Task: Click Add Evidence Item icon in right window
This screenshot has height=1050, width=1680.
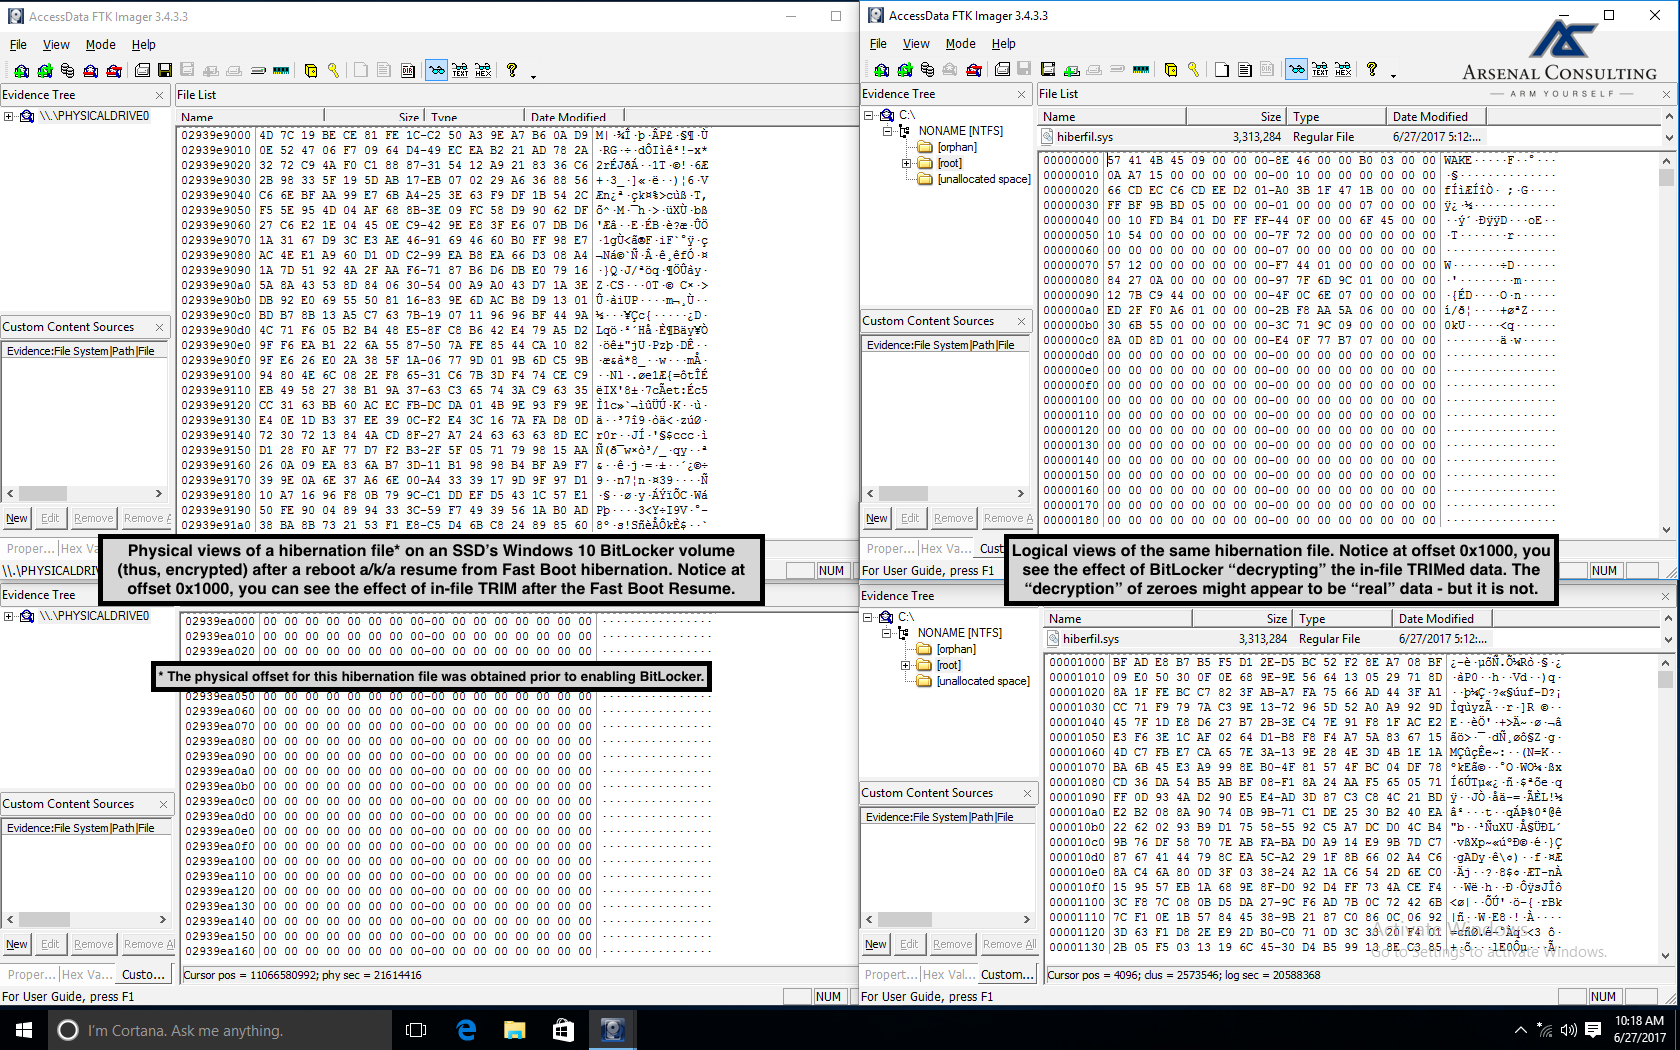Action: (881, 70)
